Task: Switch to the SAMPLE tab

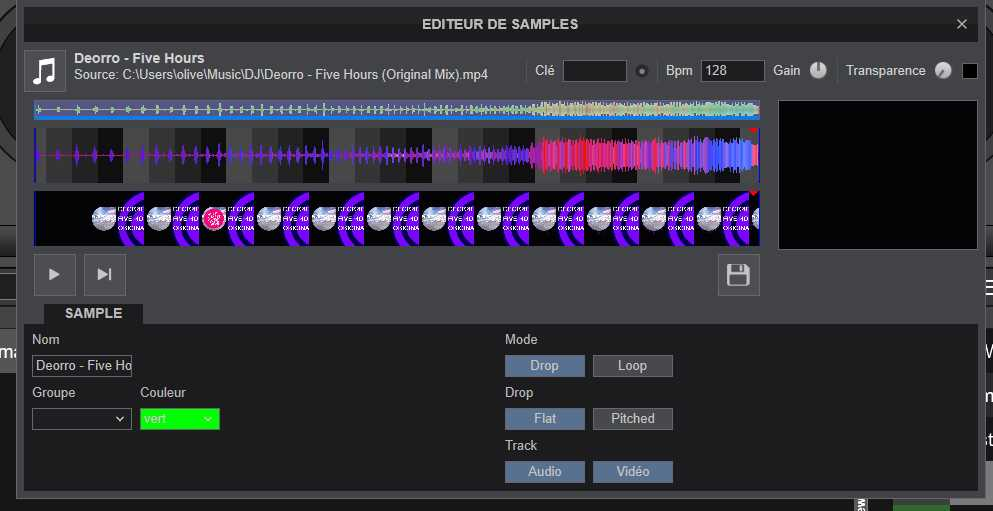Action: click(x=93, y=314)
